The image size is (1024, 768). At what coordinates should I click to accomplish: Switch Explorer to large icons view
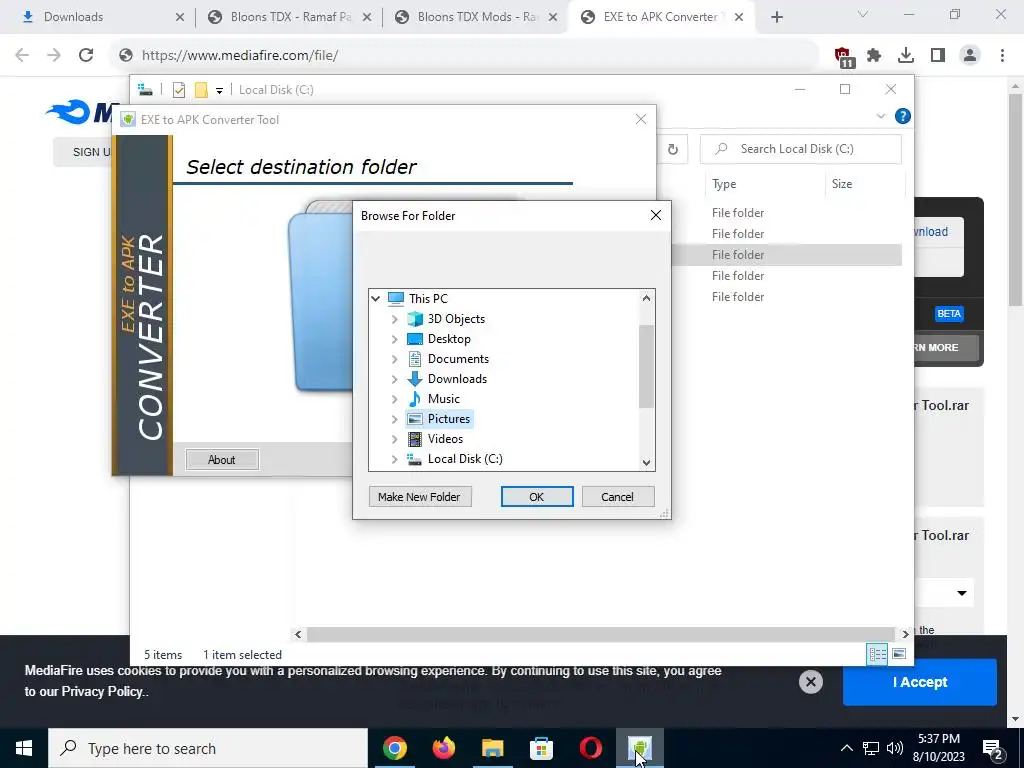point(899,654)
